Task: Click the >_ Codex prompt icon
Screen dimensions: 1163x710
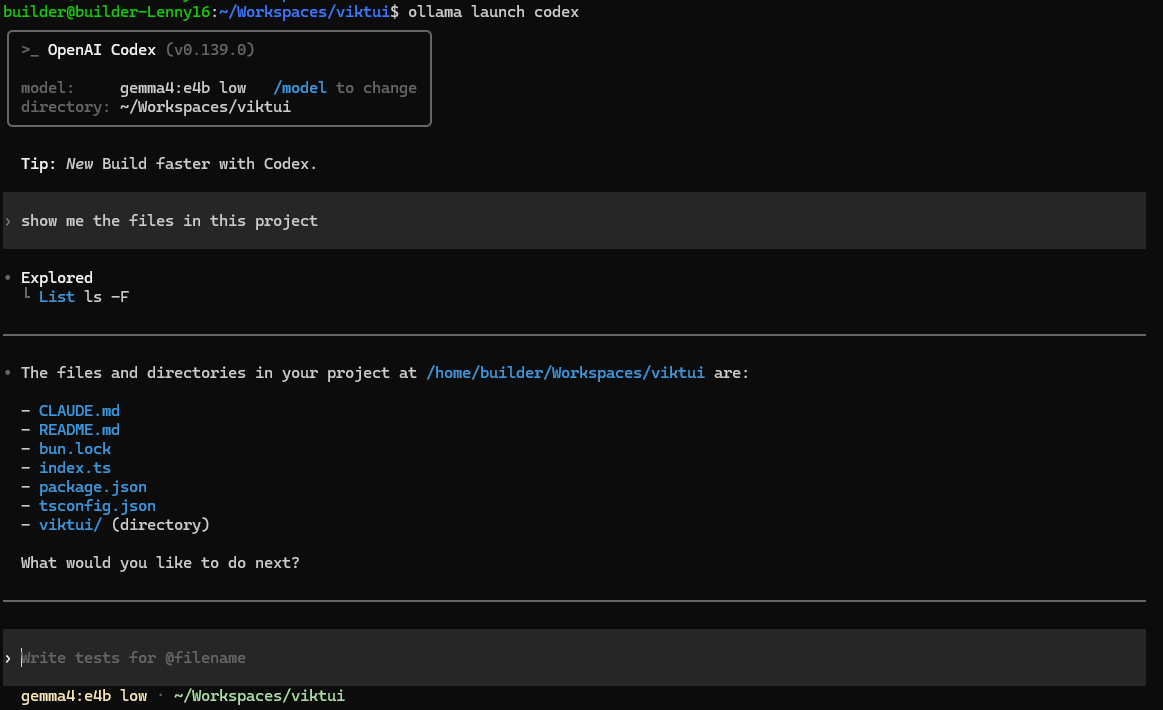Action: [30, 50]
